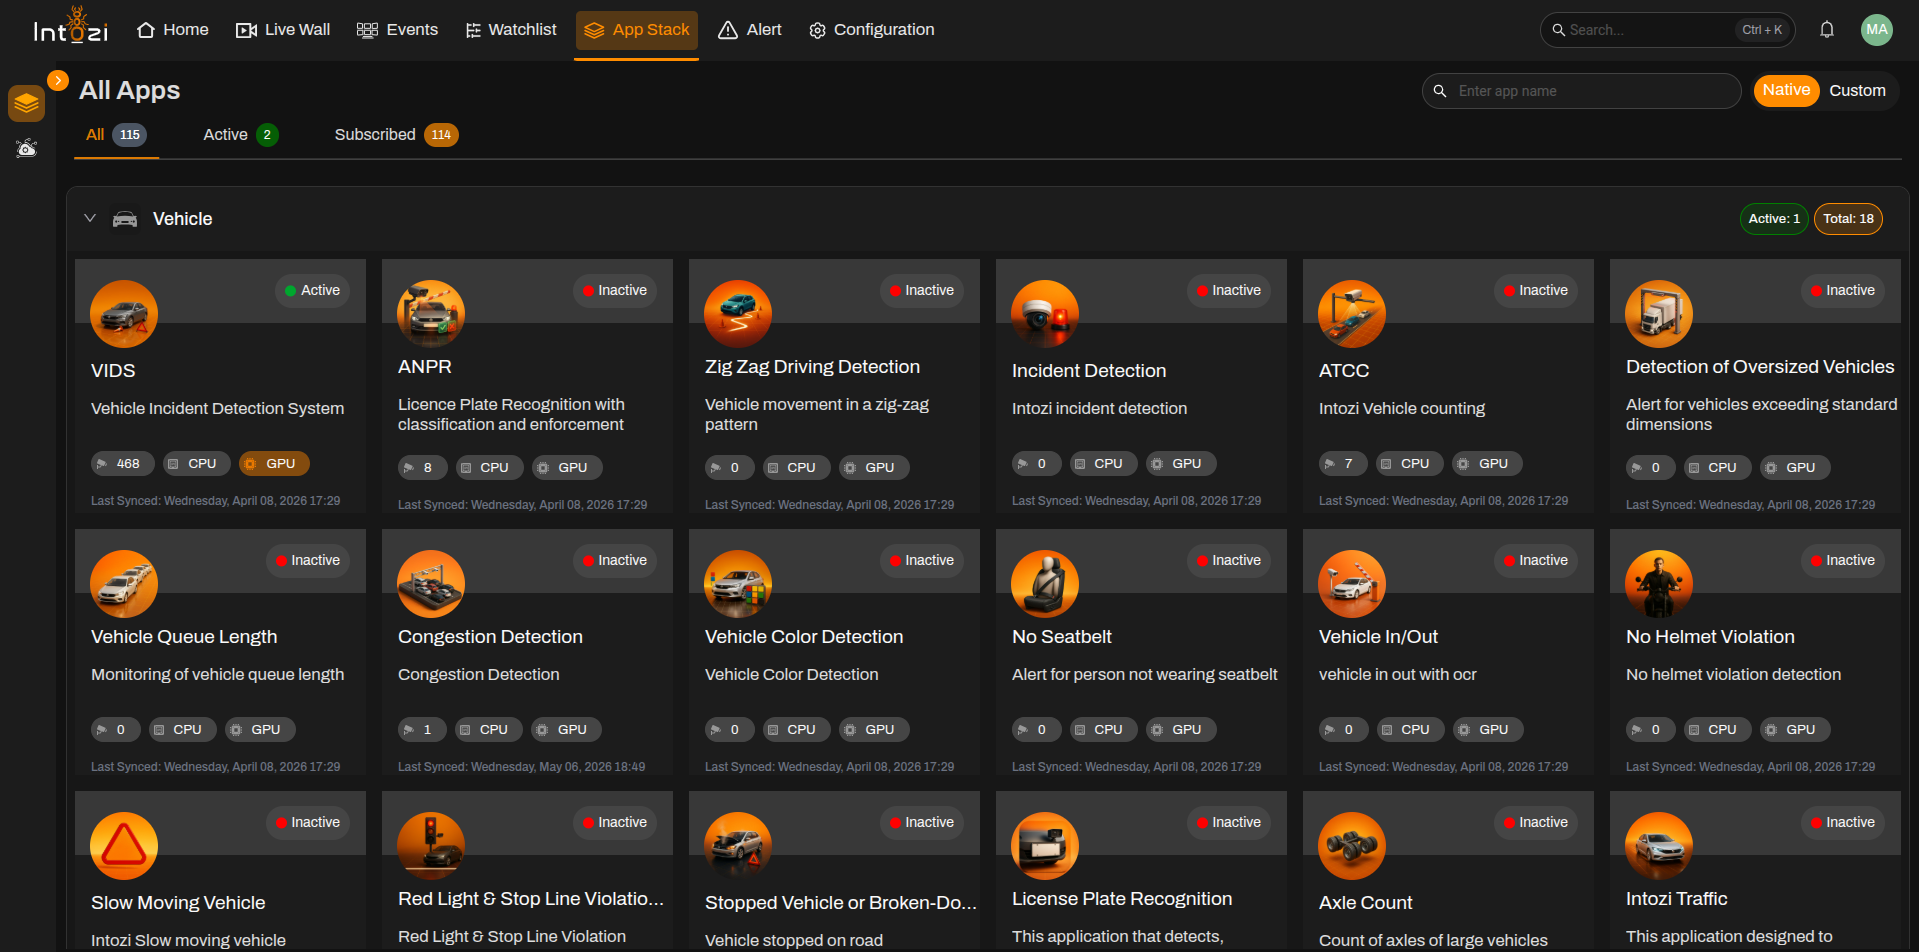Image resolution: width=1919 pixels, height=952 pixels.
Task: Go to the Live Wall menu
Action: [283, 30]
